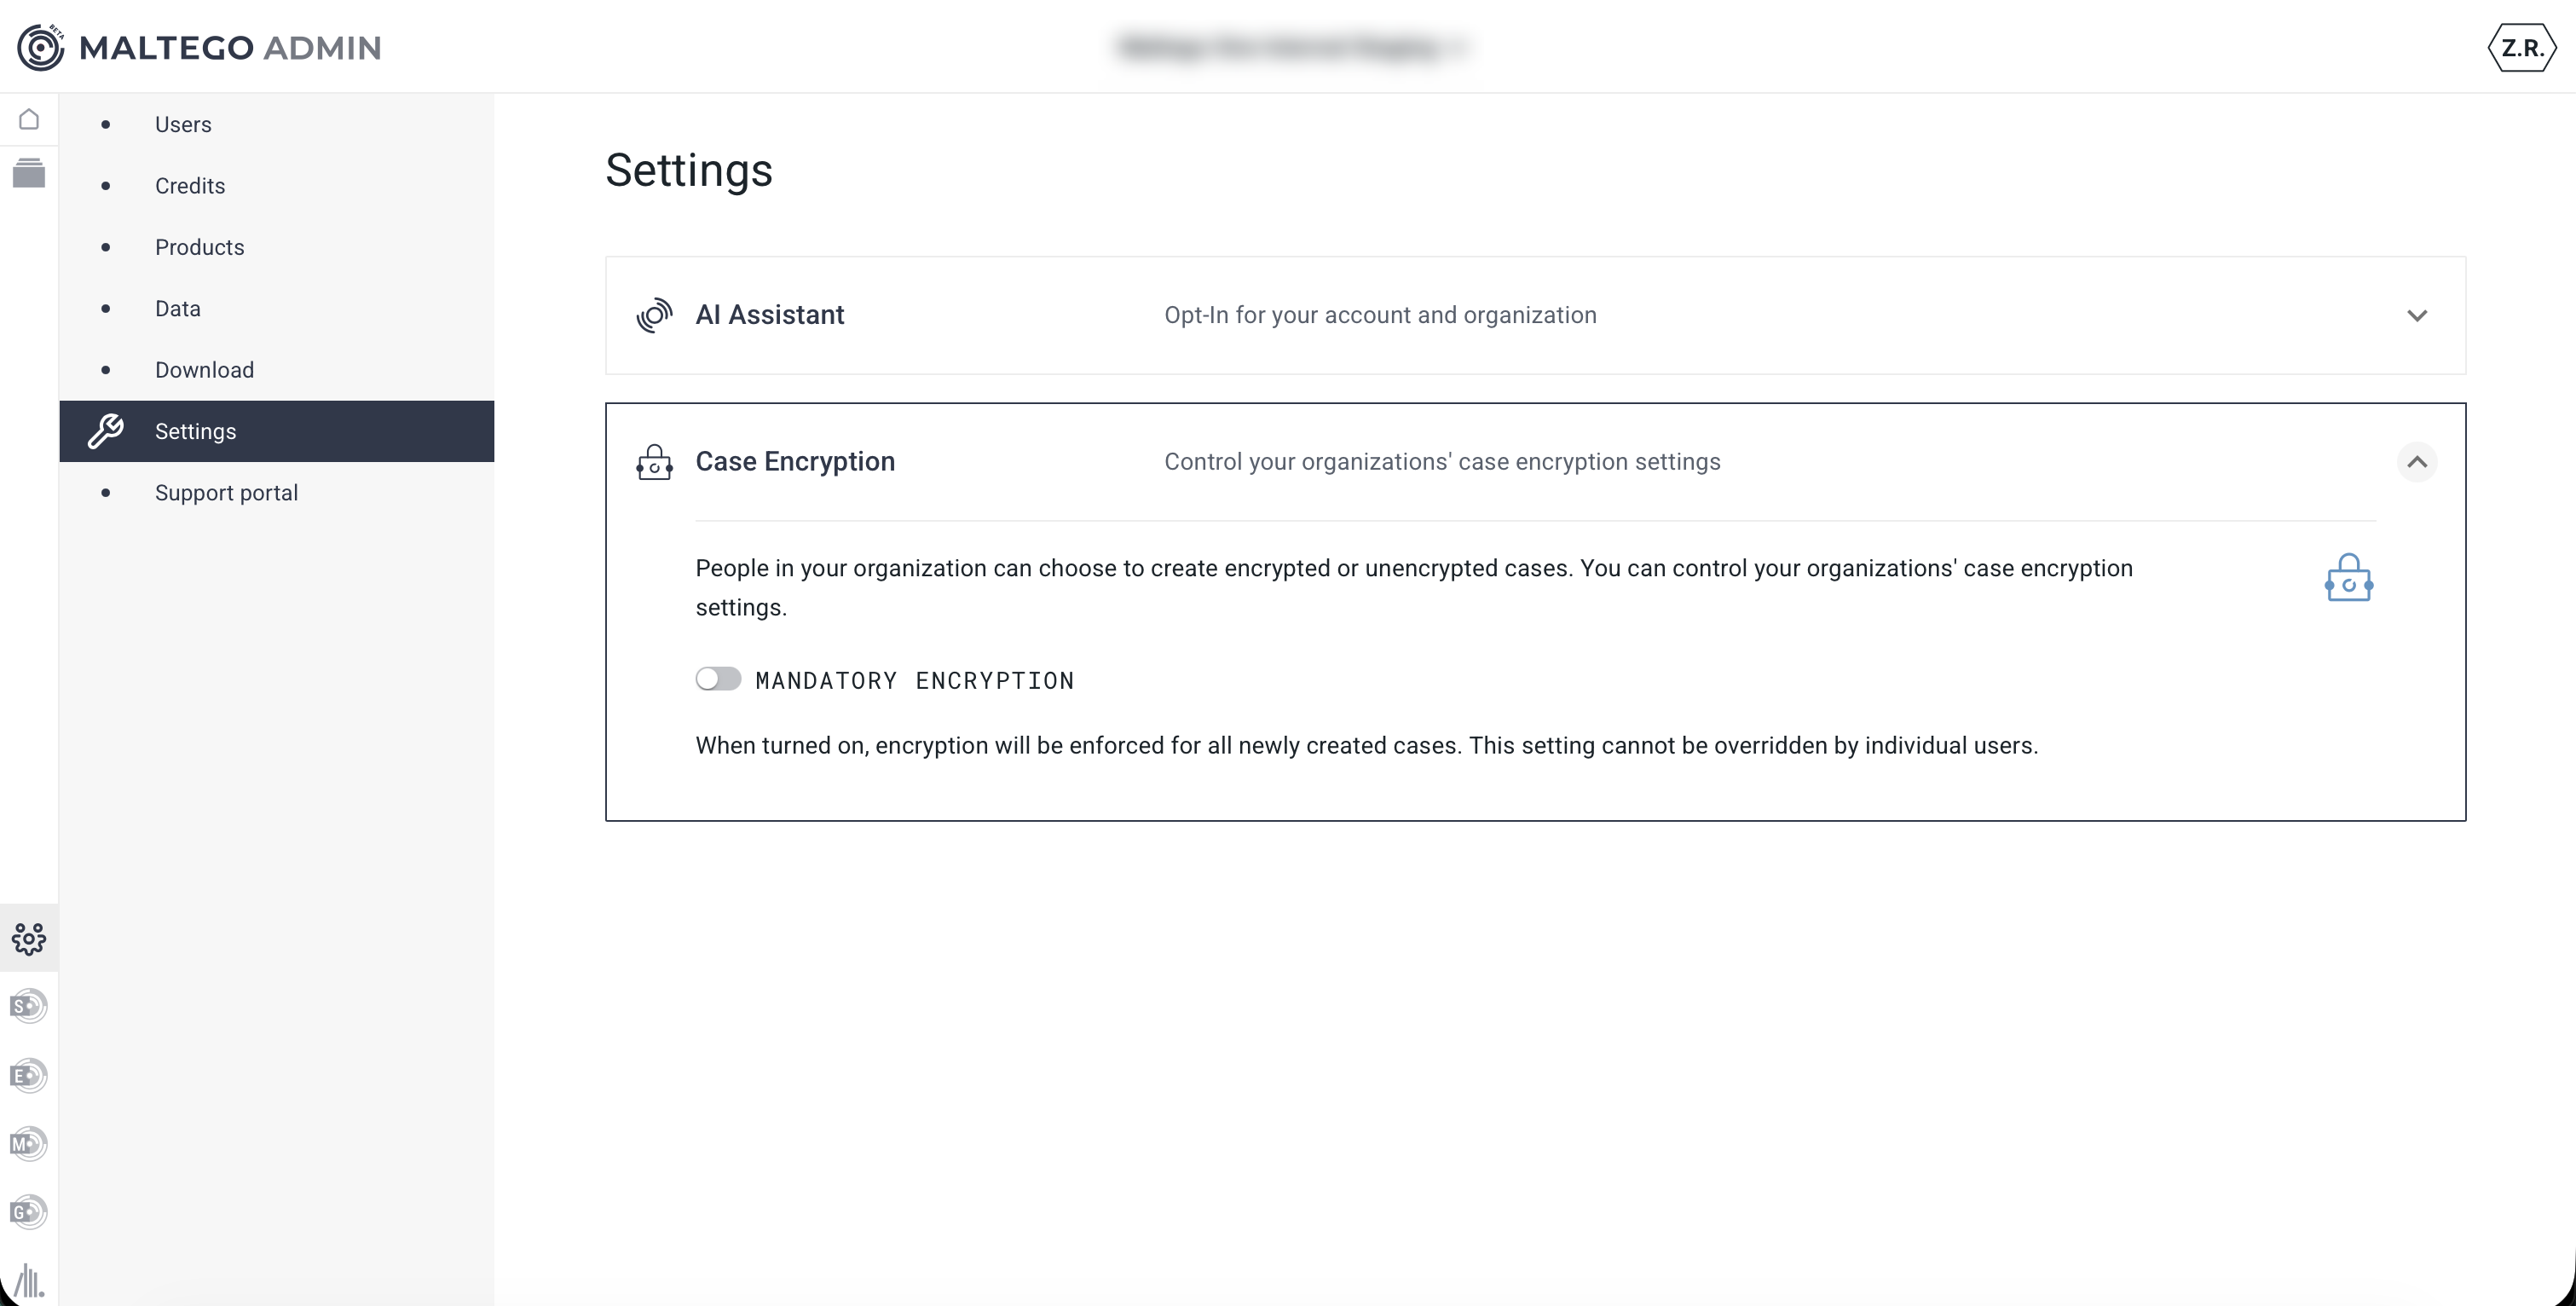Click the blue lock icon in panel

(x=2348, y=578)
